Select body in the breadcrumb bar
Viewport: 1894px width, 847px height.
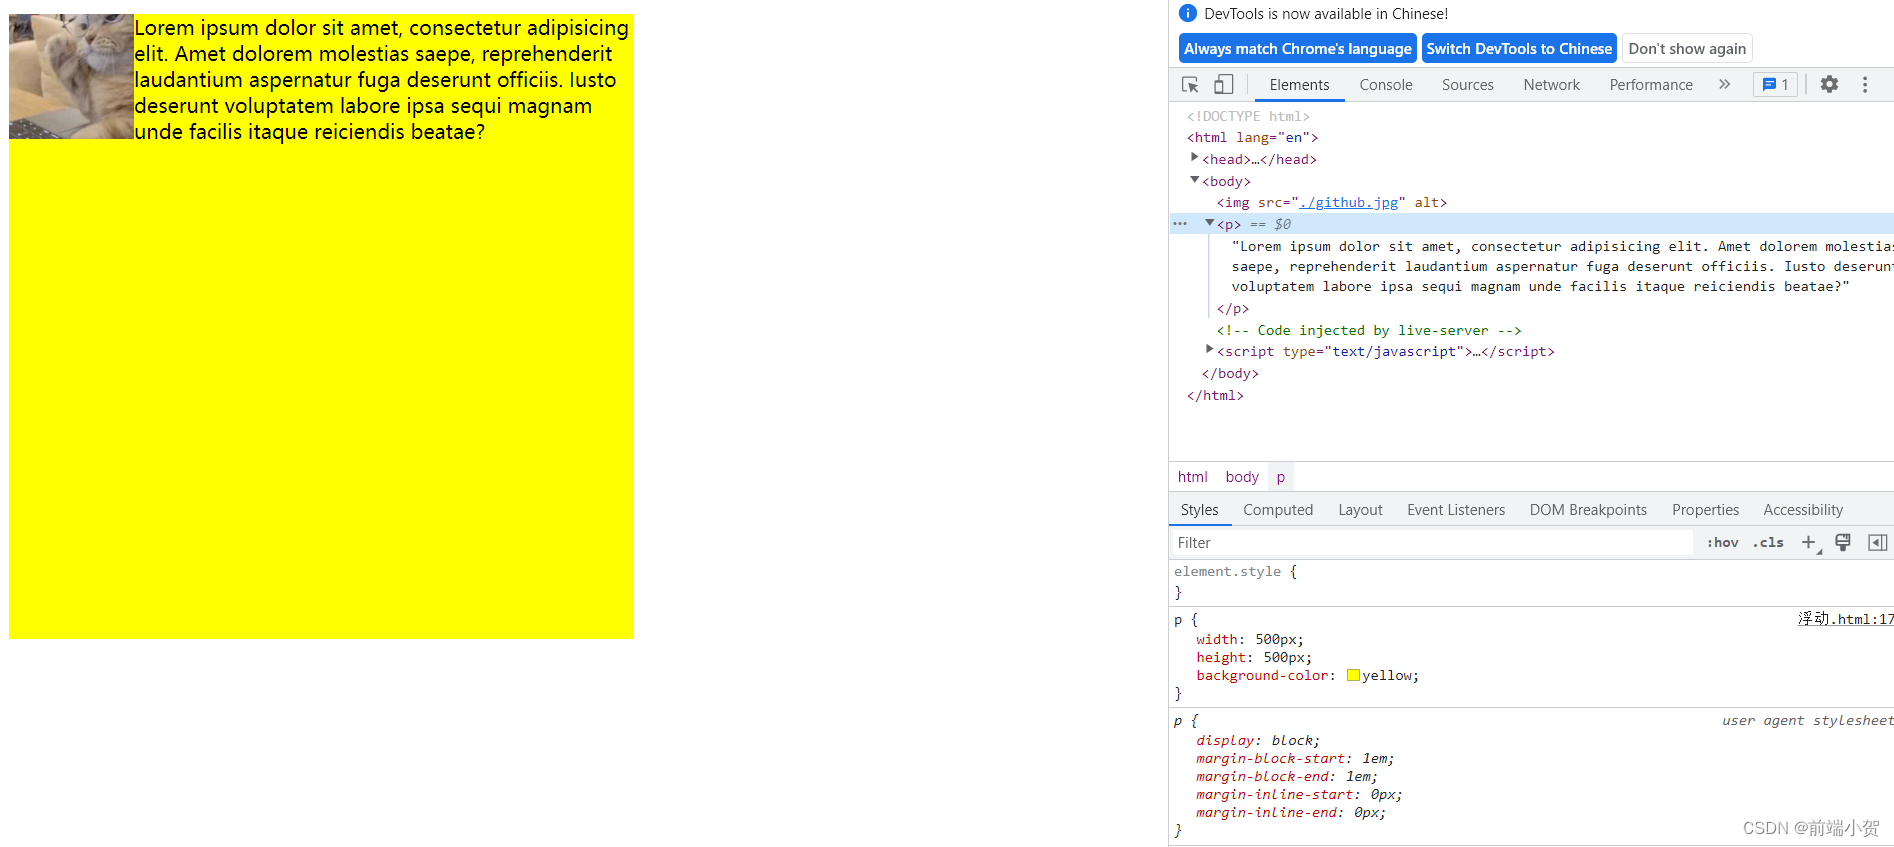click(x=1242, y=477)
